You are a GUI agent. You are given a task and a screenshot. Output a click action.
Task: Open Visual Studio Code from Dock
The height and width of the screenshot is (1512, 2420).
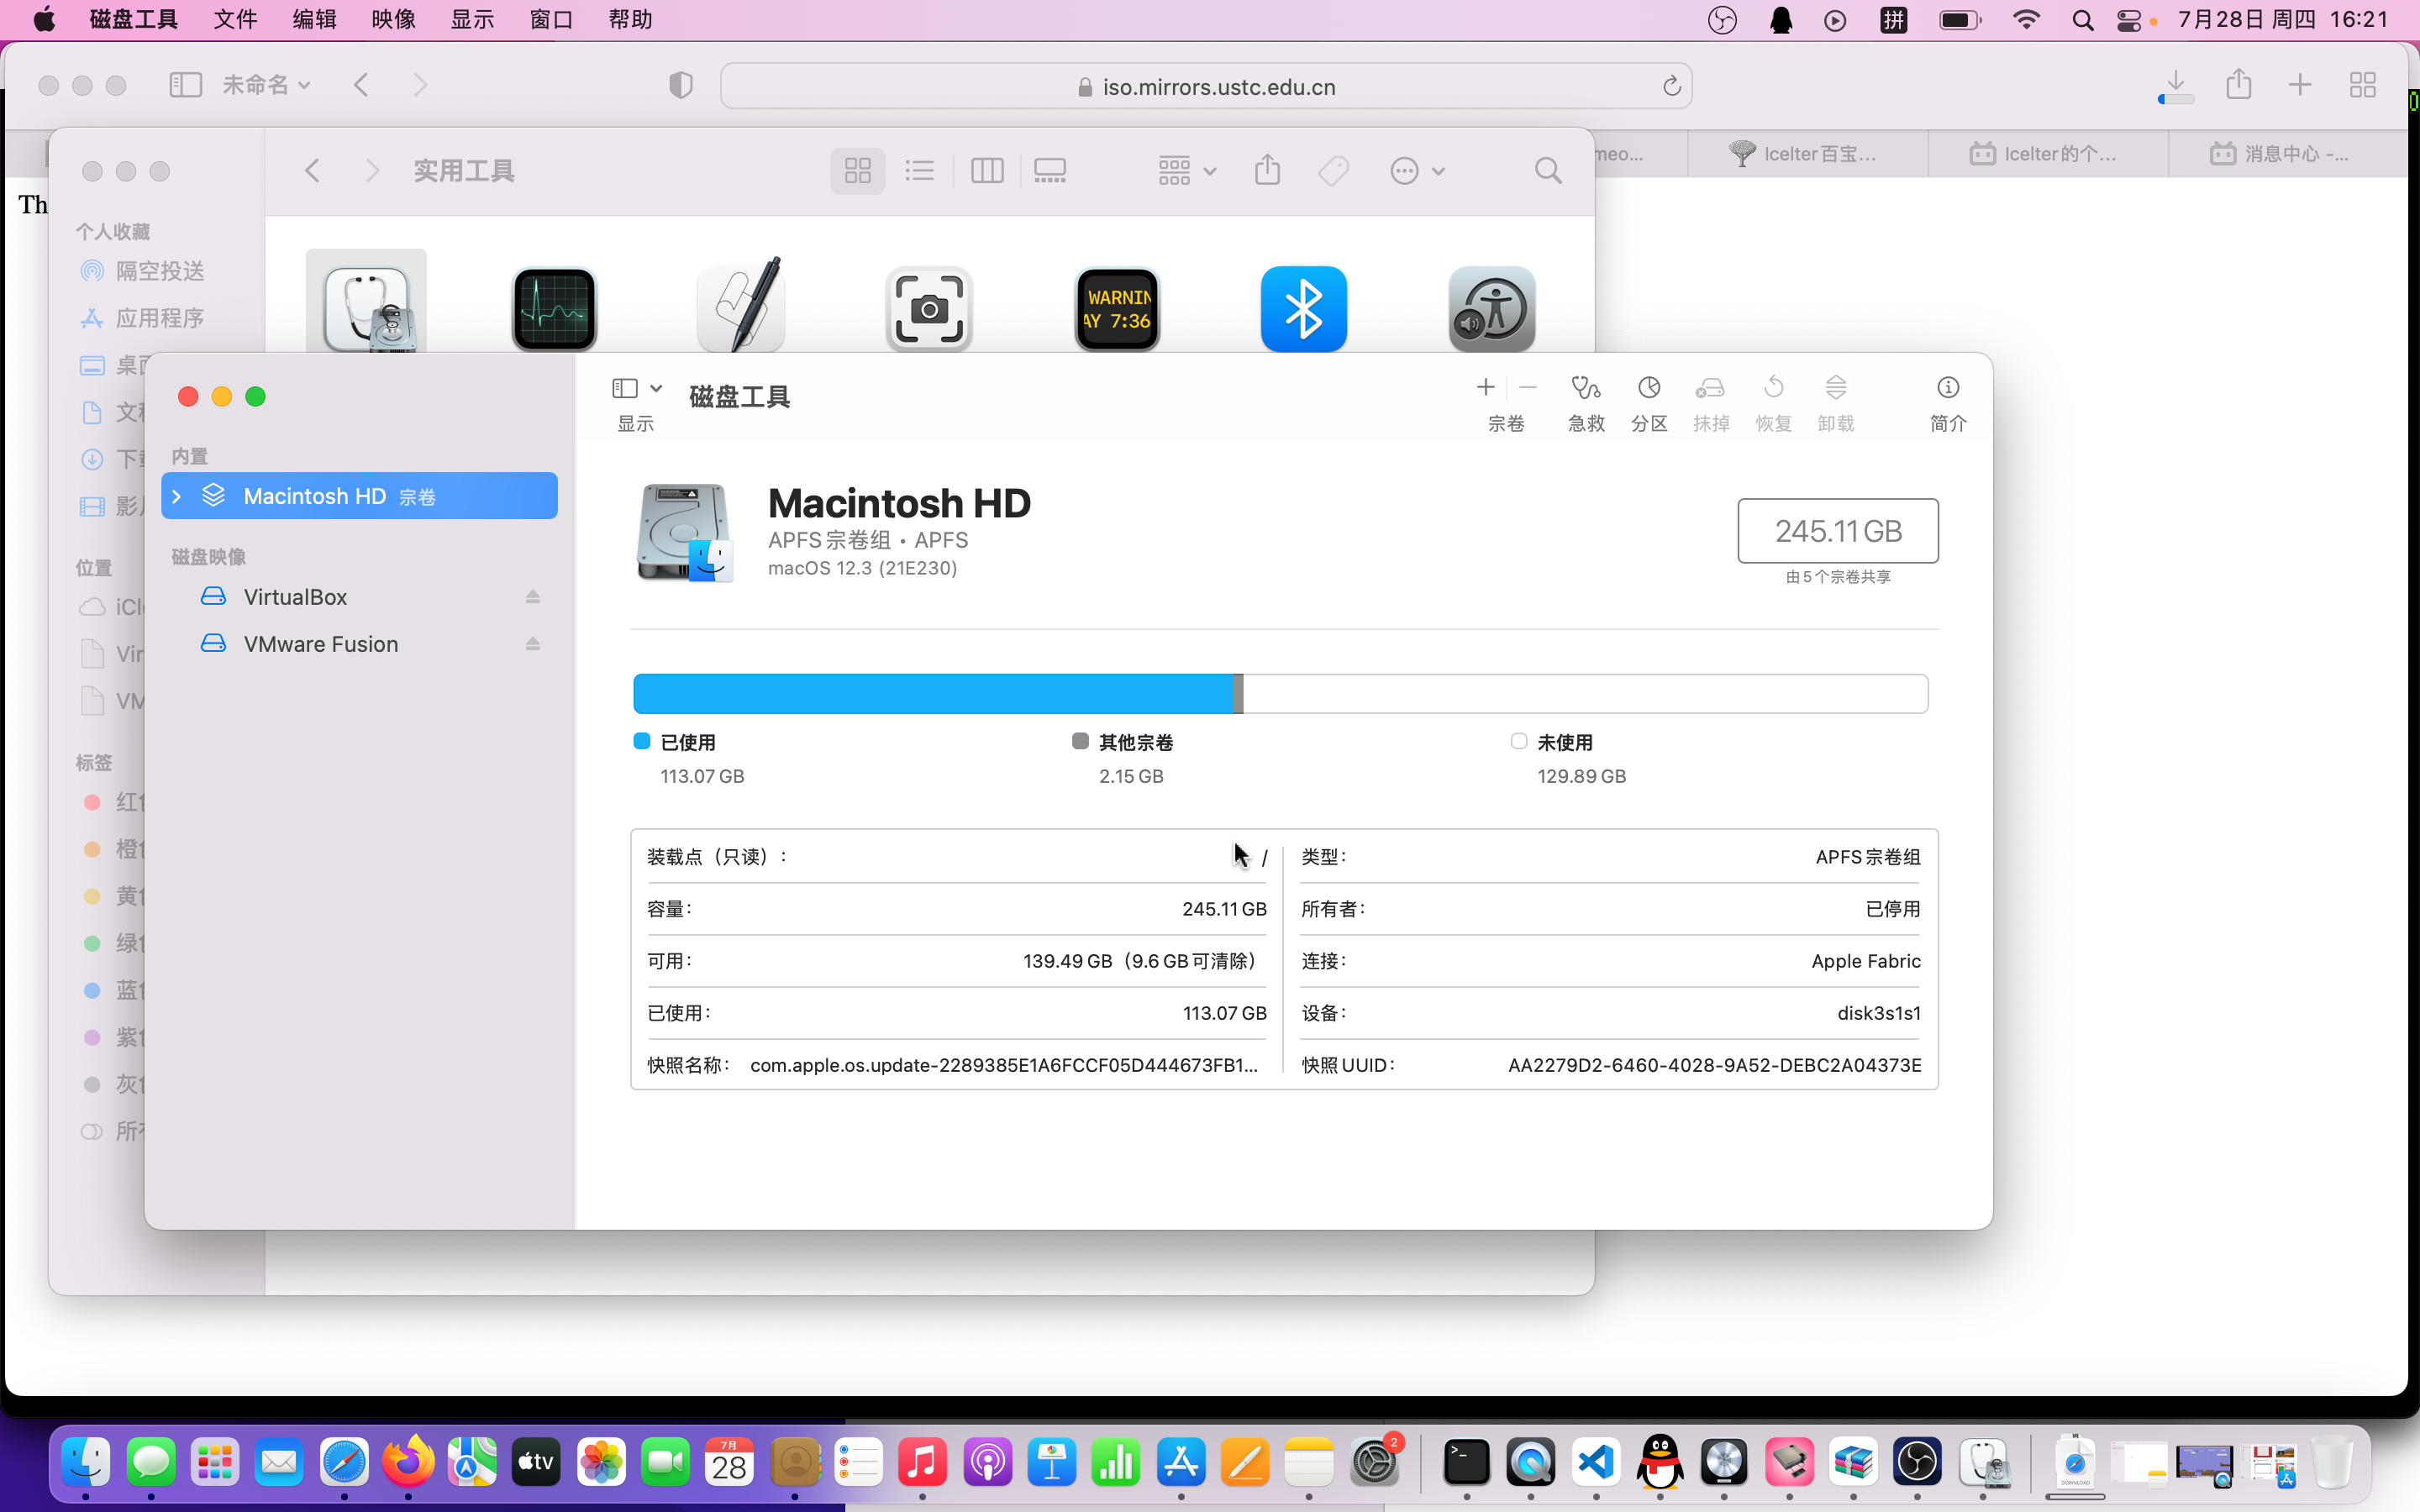point(1596,1463)
